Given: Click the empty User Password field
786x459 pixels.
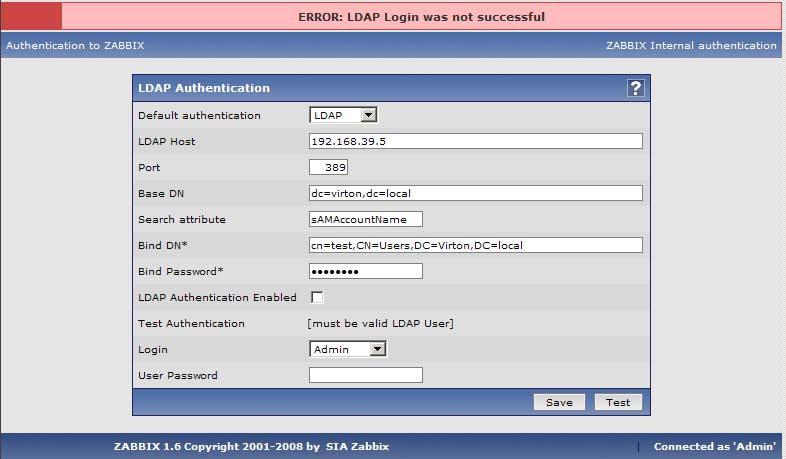Looking at the screenshot, I should point(365,375).
